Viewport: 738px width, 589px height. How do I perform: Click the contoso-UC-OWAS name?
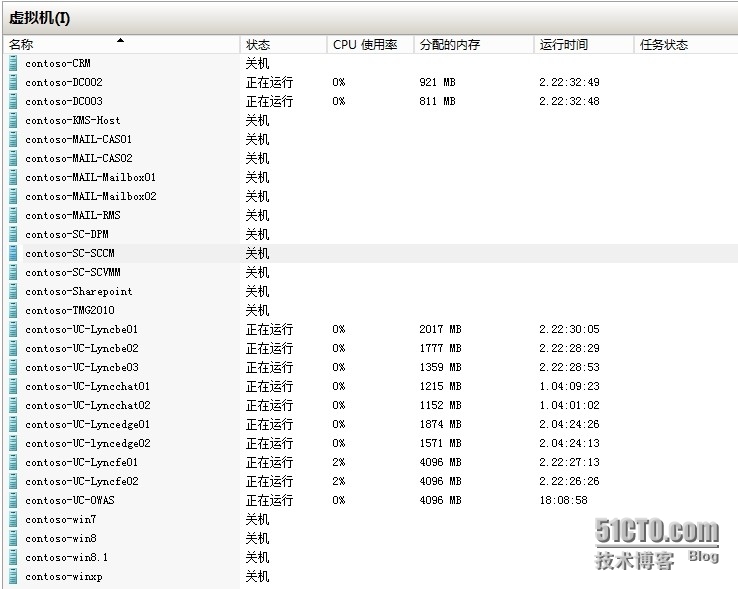(x=70, y=500)
